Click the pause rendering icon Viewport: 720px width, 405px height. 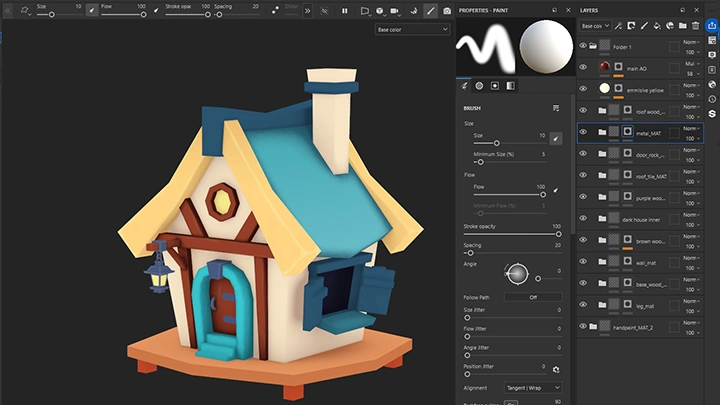[x=345, y=11]
